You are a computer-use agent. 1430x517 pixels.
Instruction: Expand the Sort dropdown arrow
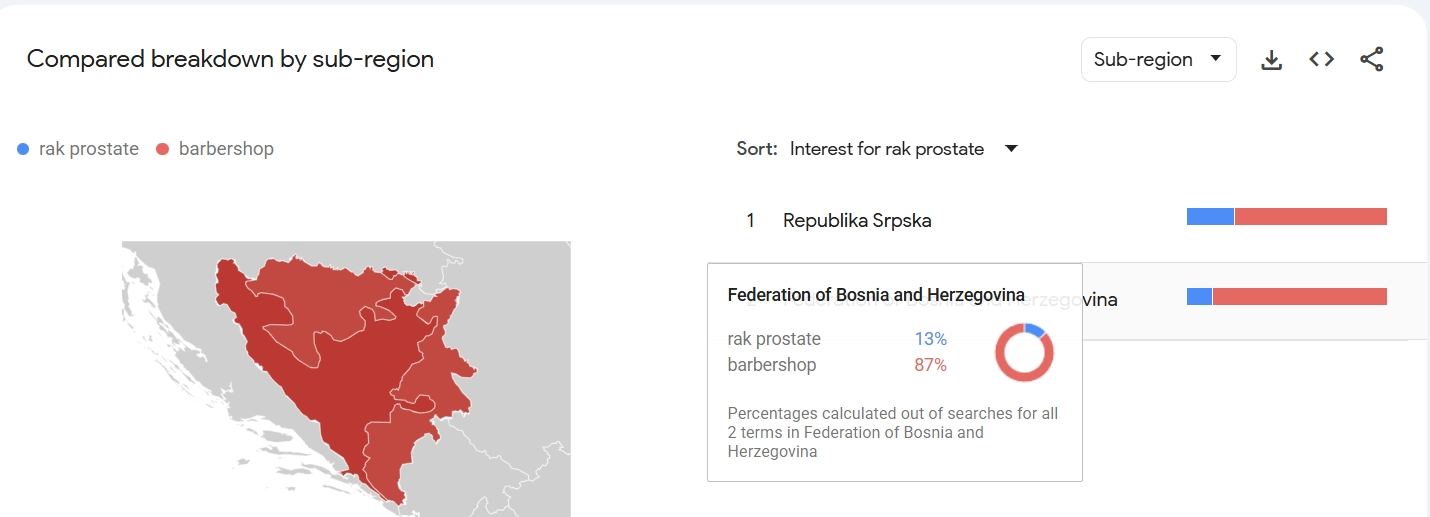[x=1011, y=149]
